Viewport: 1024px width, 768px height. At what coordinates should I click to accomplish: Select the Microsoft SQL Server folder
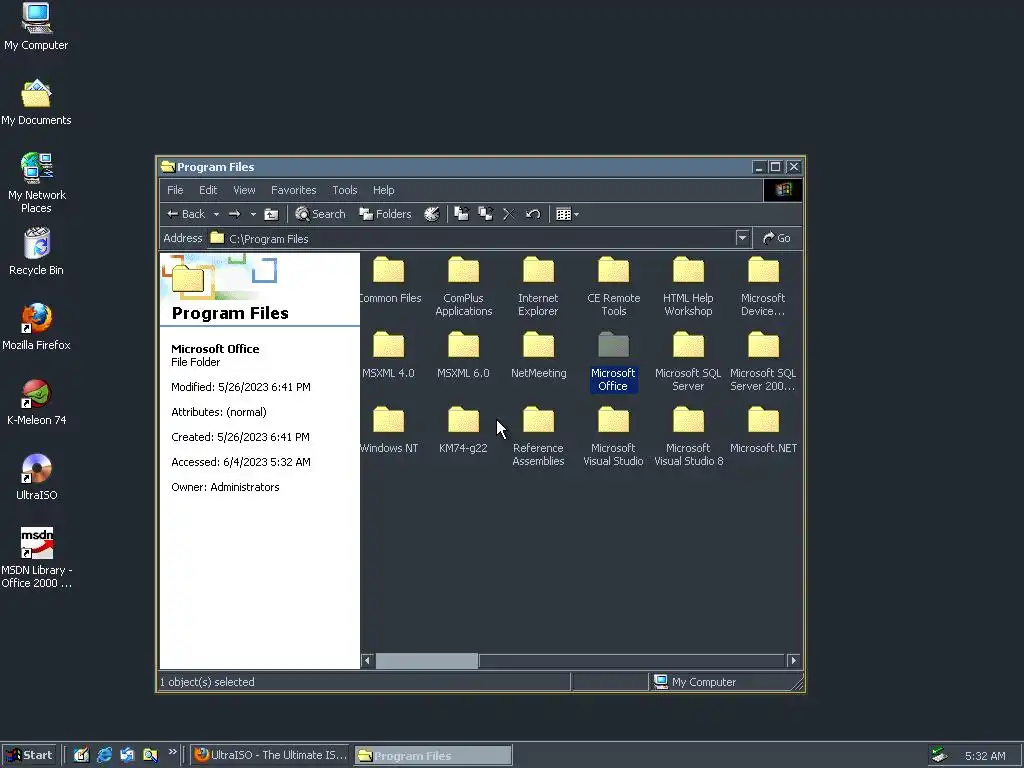[688, 362]
